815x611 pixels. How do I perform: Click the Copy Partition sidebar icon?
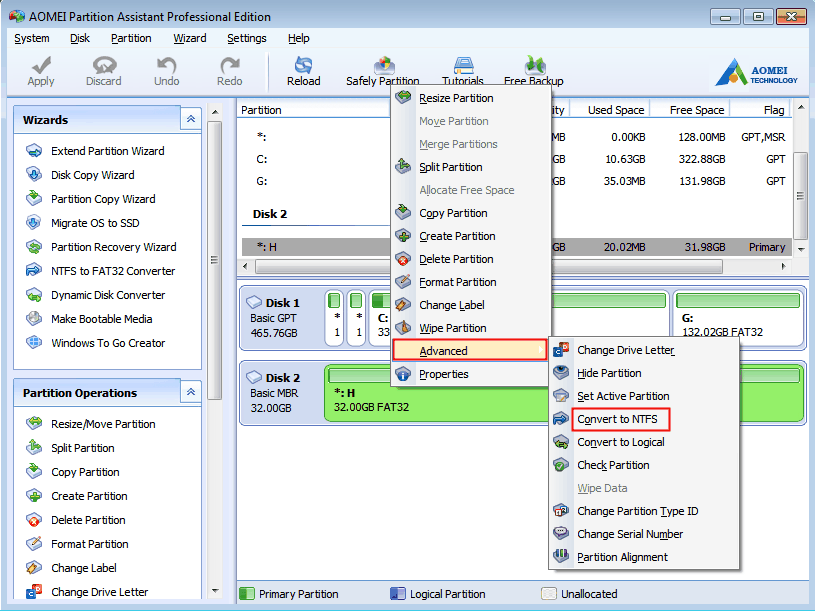(34, 472)
